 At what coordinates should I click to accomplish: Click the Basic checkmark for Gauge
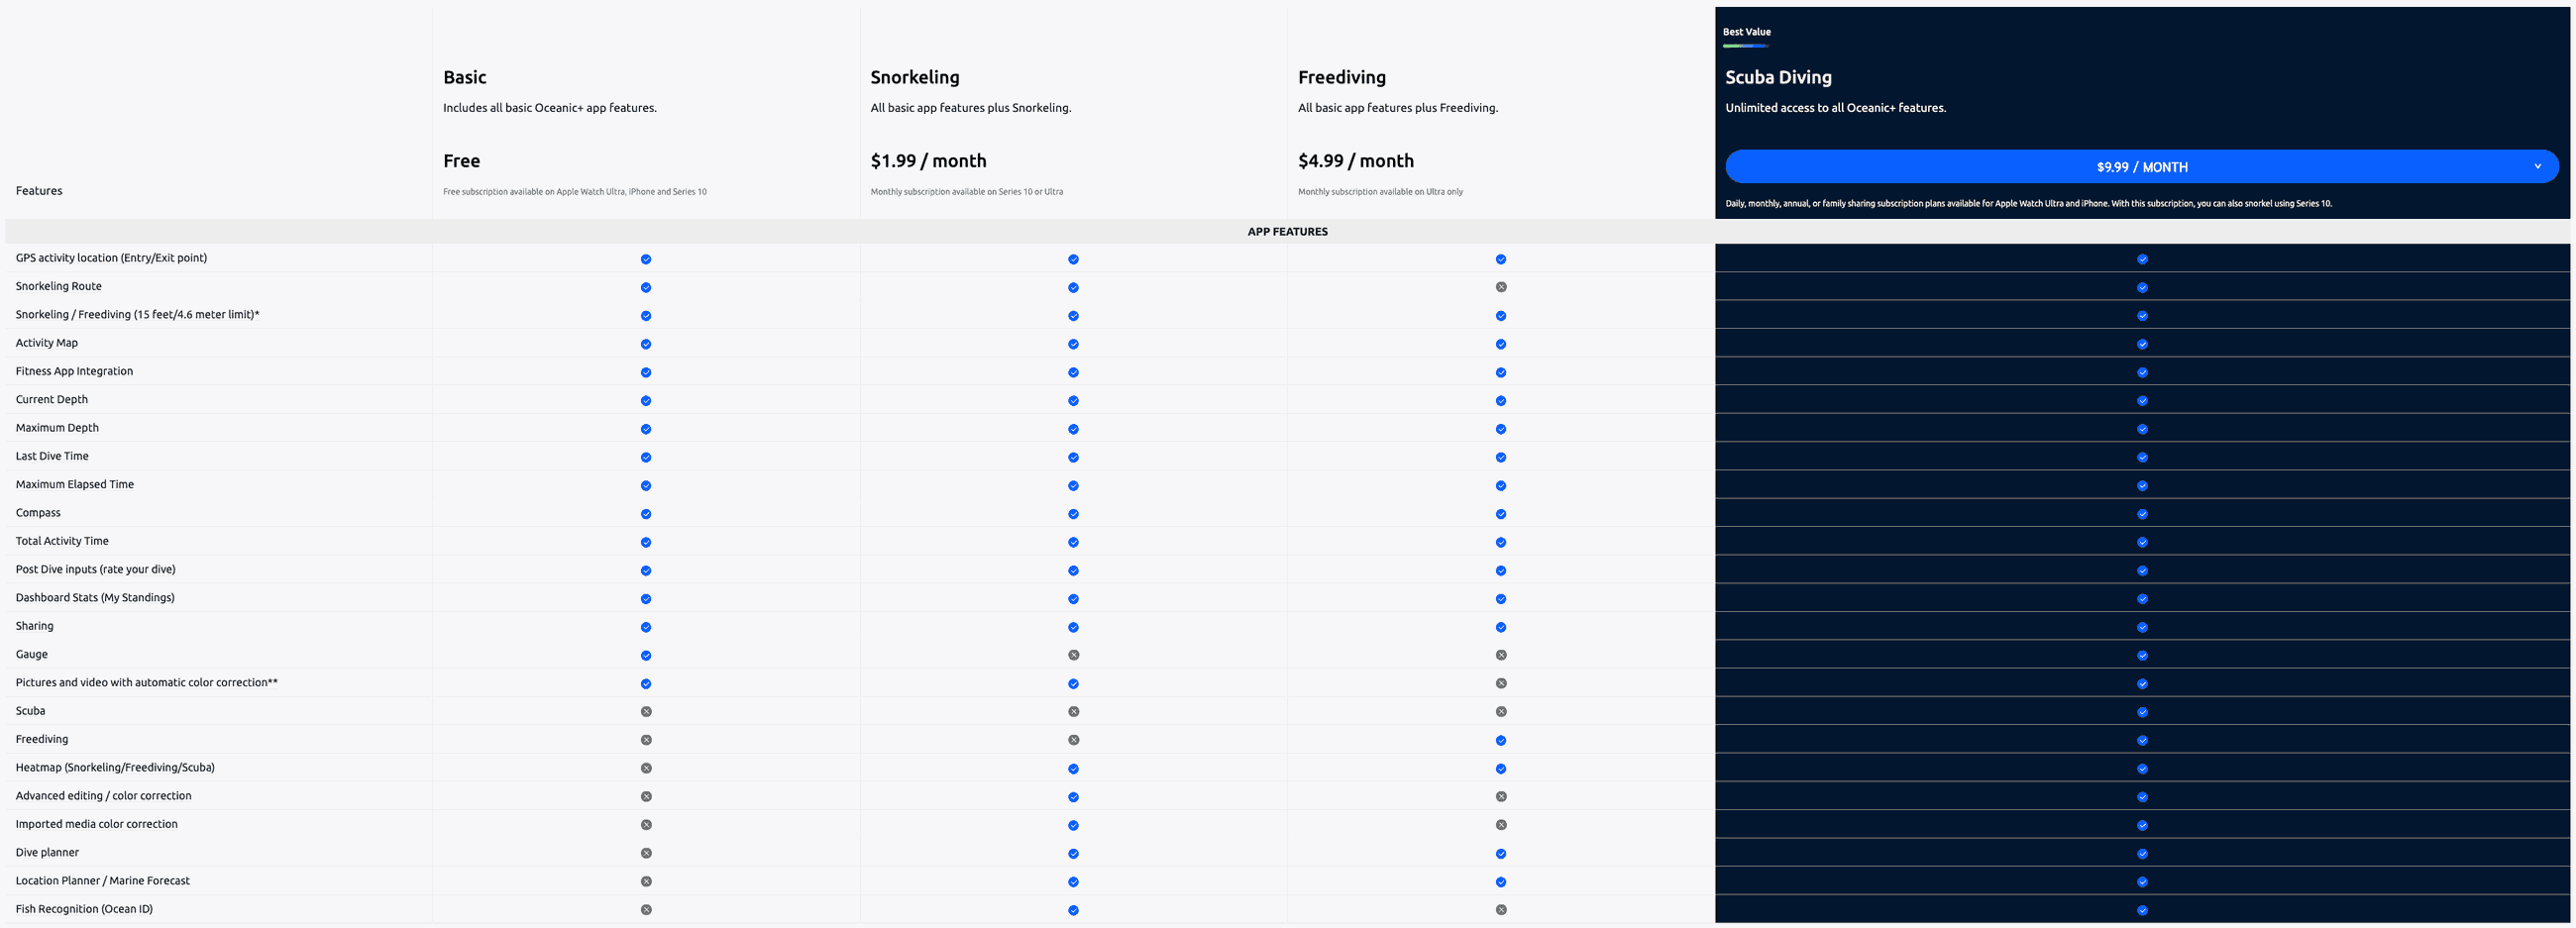pos(646,656)
